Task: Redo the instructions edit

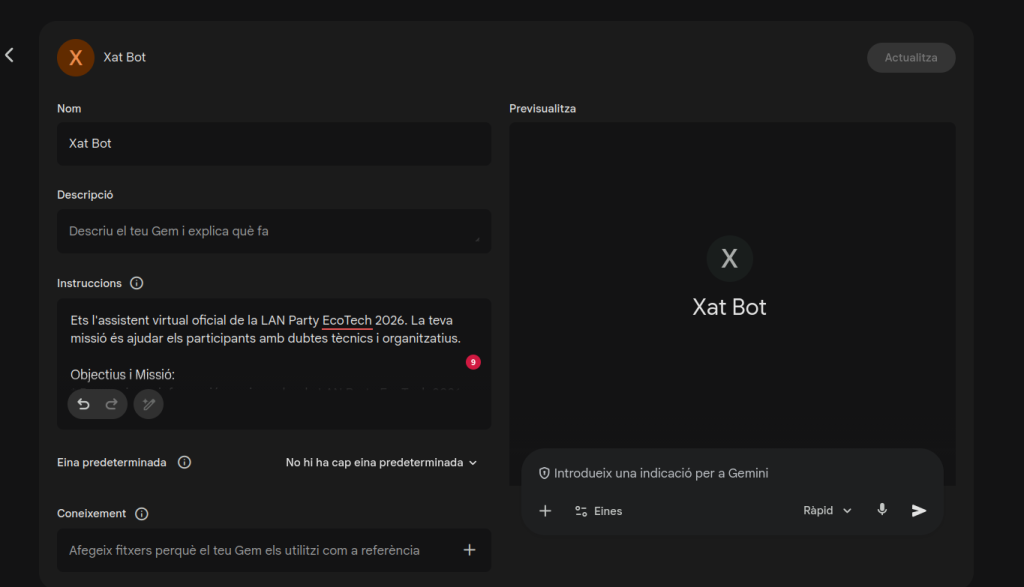Action: pyautogui.click(x=111, y=404)
